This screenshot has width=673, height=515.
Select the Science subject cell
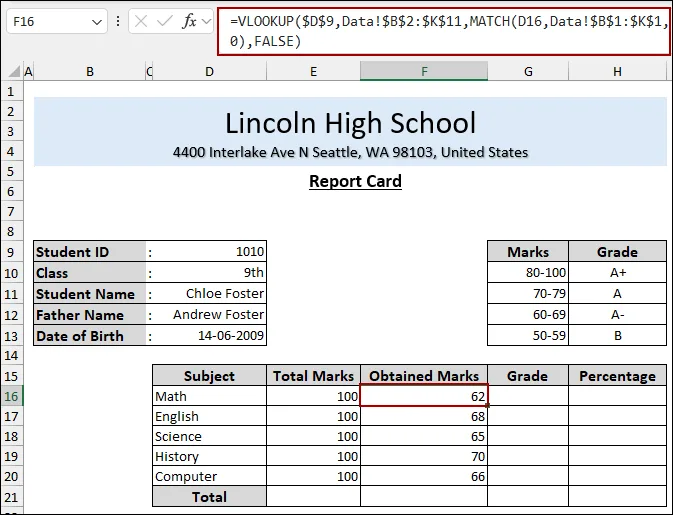(x=209, y=436)
